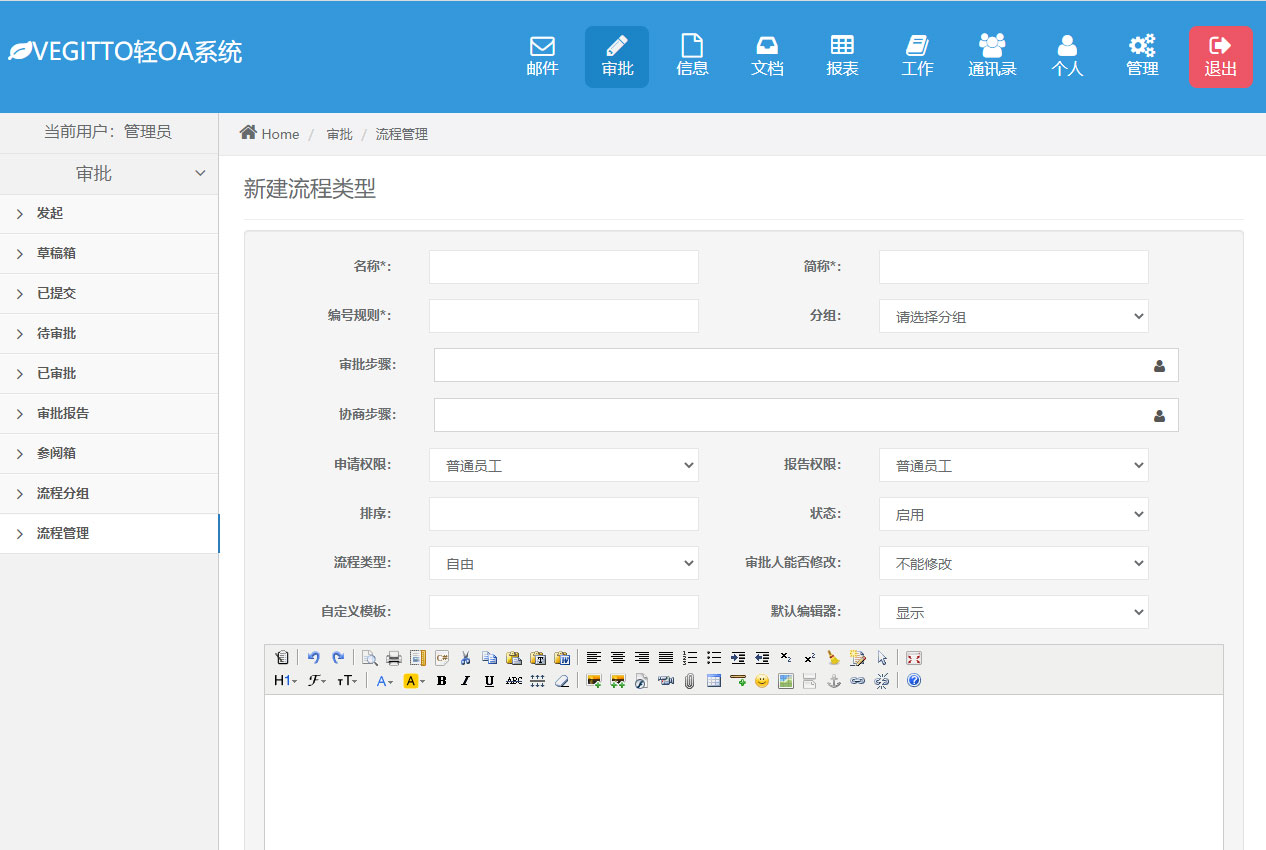The width and height of the screenshot is (1266, 850).
Task: Open 邮件 mail in top navigation
Action: (542, 57)
